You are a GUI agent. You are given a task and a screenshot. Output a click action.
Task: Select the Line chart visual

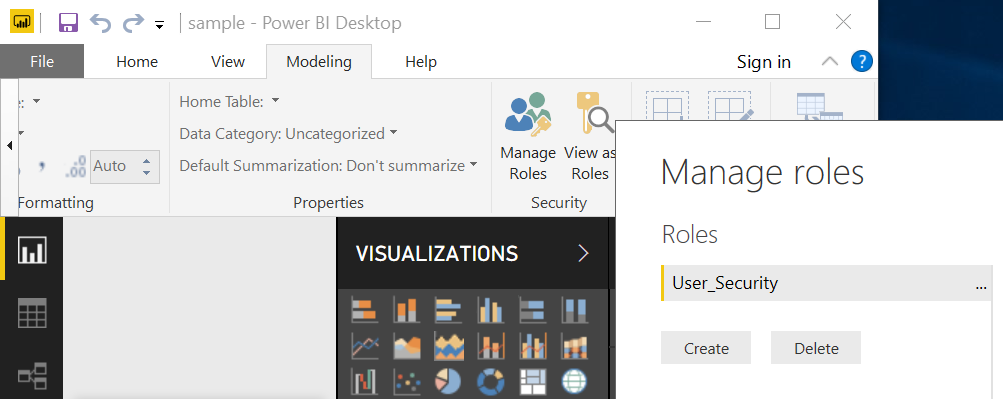pyautogui.click(x=364, y=347)
